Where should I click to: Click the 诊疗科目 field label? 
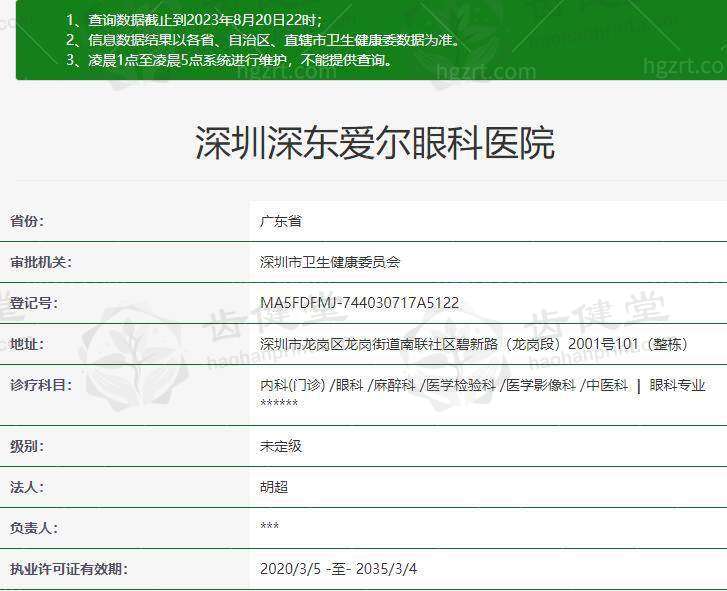pos(41,385)
